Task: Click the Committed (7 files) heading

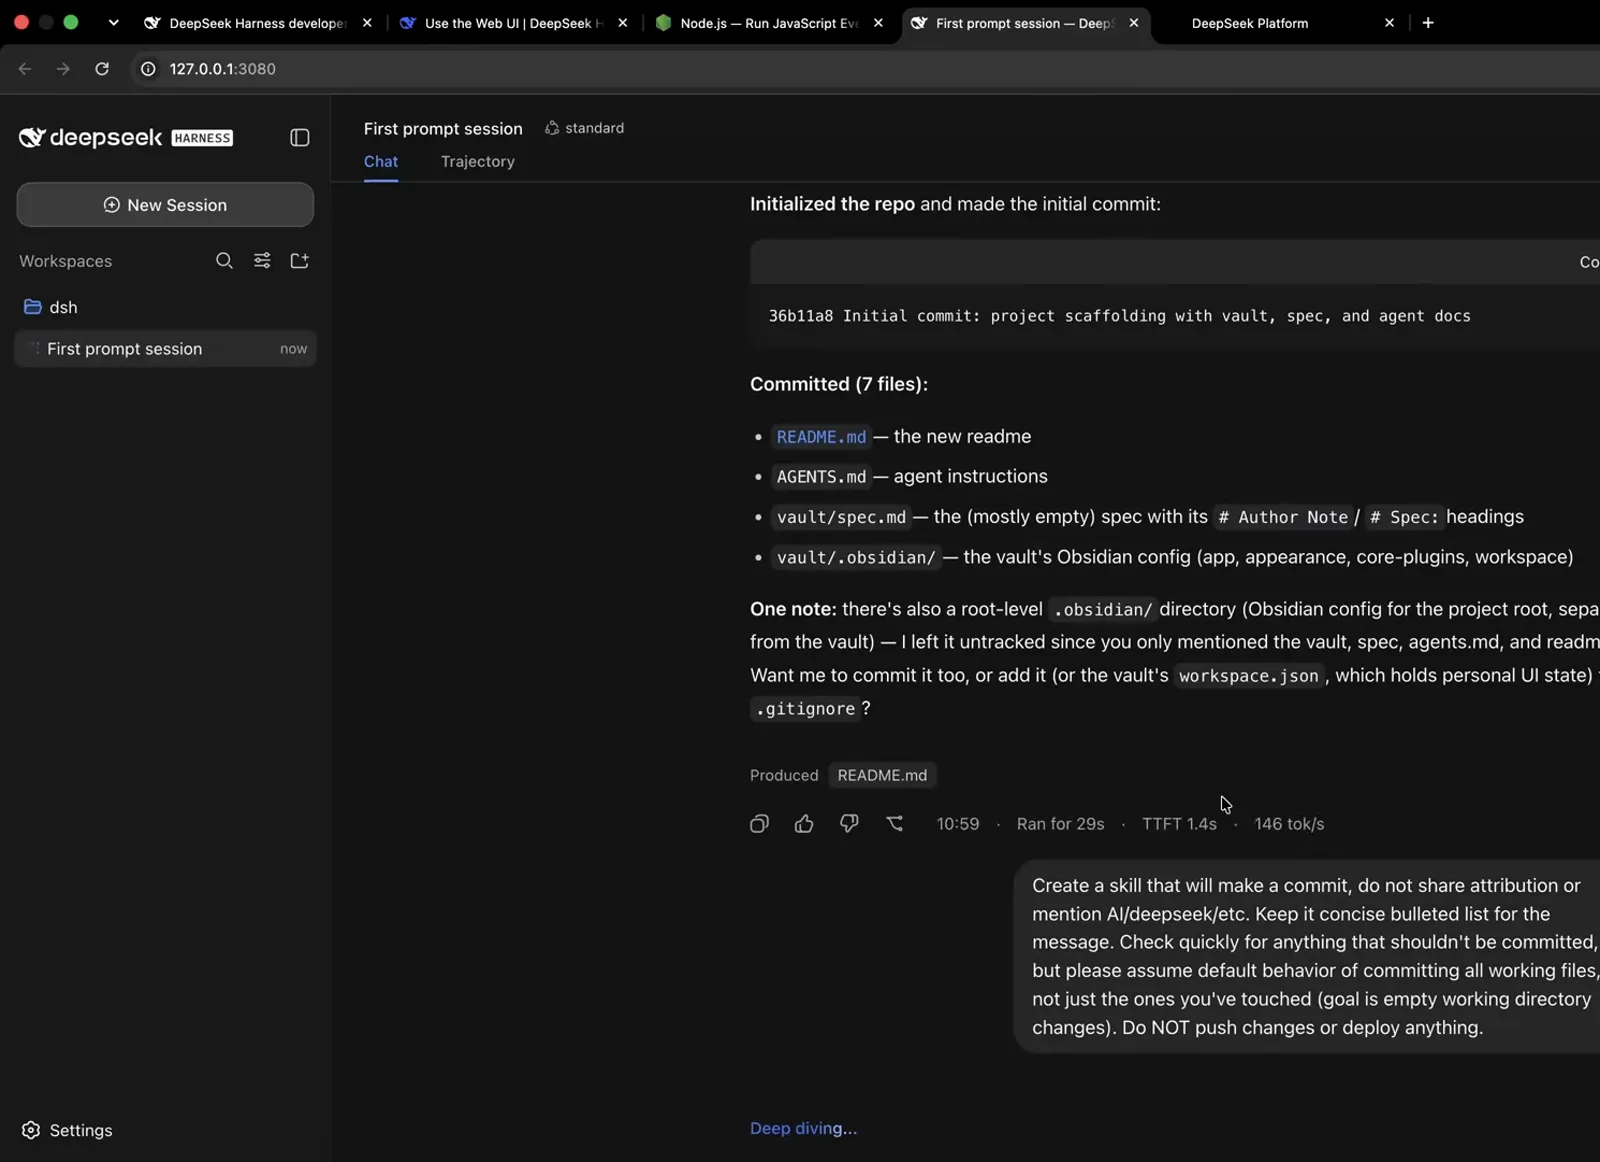Action: coord(839,384)
